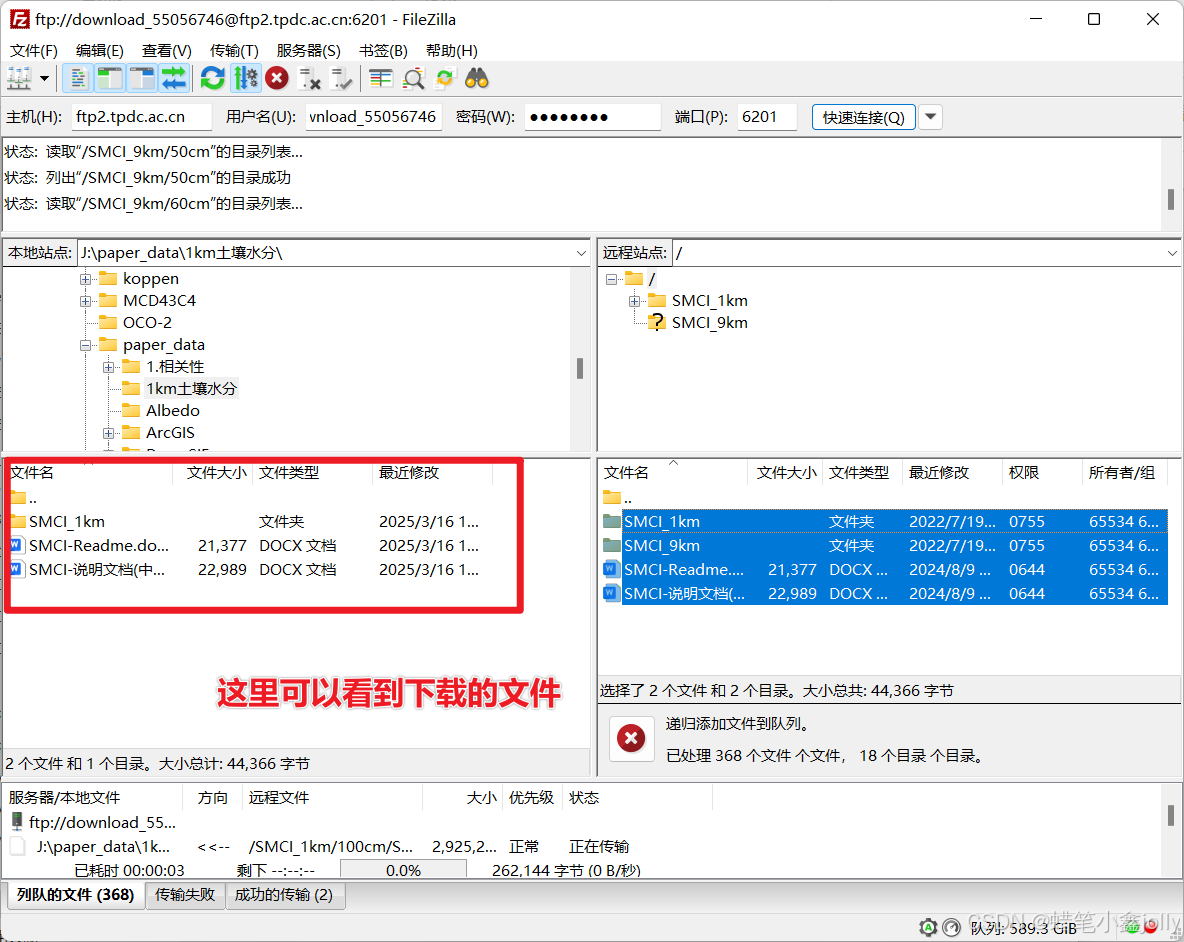Select local SMCI-说明文档 file row
The height and width of the screenshot is (942, 1184).
click(249, 569)
